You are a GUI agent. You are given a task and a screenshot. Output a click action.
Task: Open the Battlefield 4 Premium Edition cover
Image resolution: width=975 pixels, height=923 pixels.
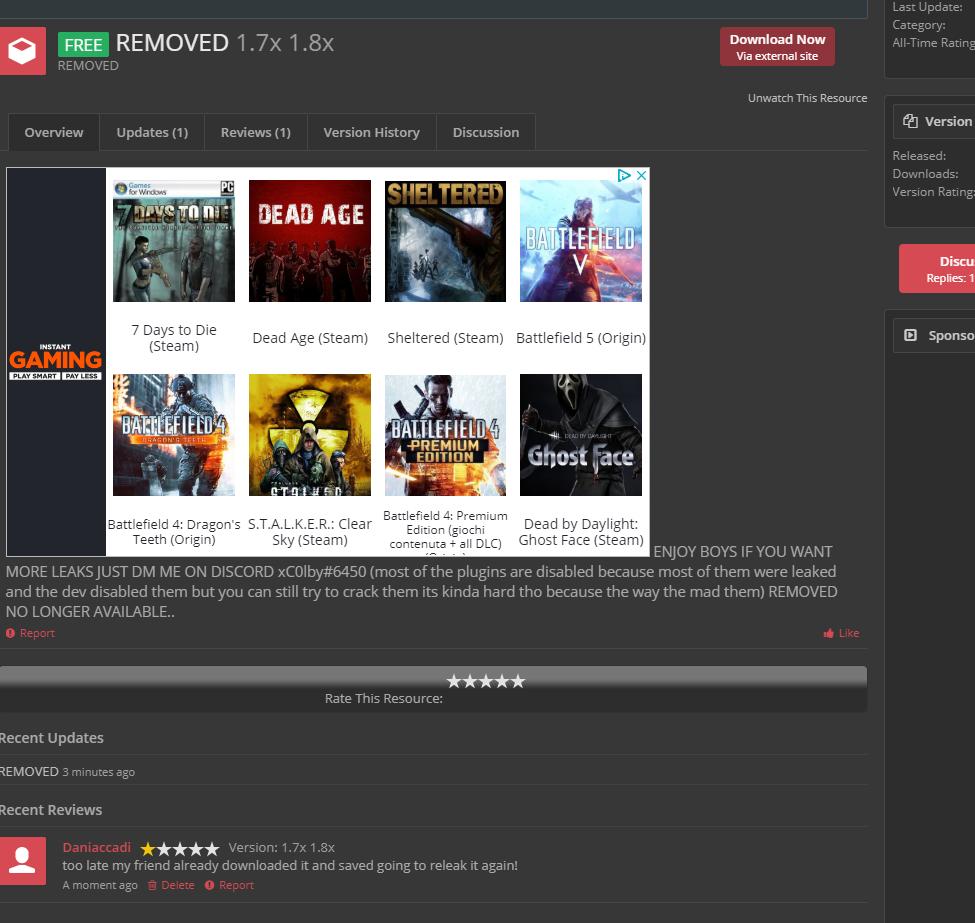[445, 435]
